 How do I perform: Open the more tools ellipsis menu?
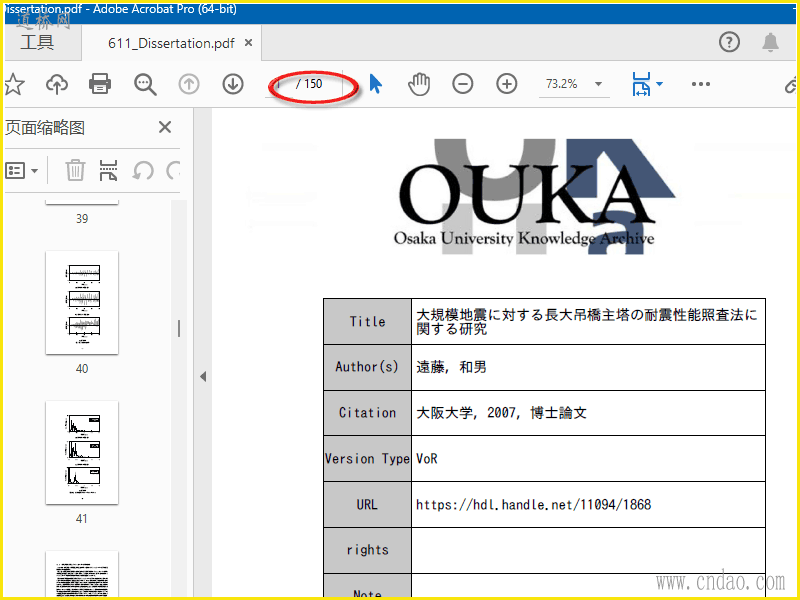click(701, 84)
